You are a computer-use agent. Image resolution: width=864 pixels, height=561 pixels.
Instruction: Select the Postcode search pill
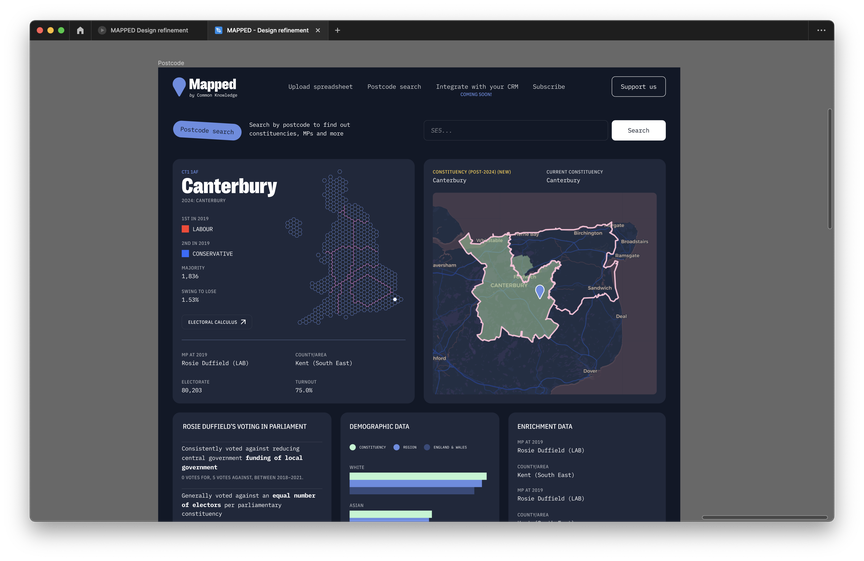pyautogui.click(x=207, y=131)
